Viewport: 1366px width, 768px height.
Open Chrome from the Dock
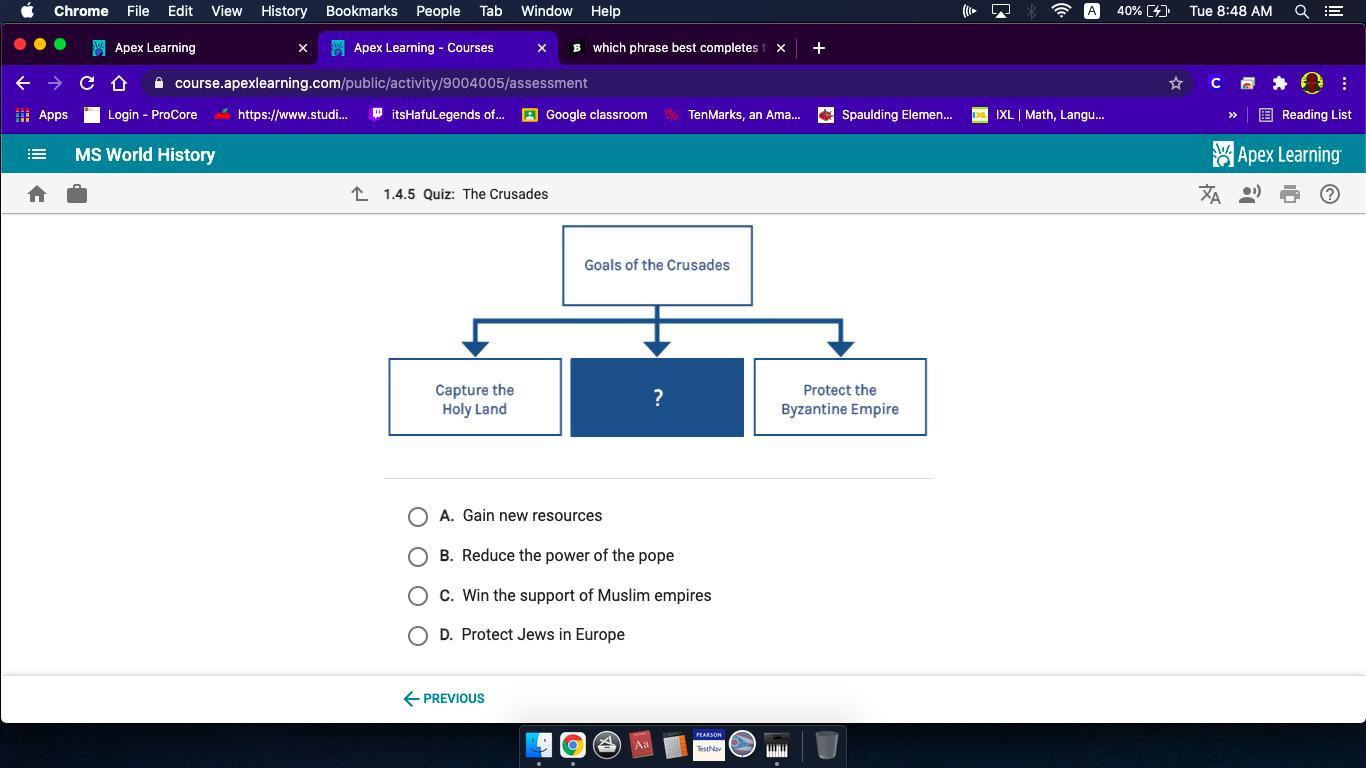click(x=573, y=745)
